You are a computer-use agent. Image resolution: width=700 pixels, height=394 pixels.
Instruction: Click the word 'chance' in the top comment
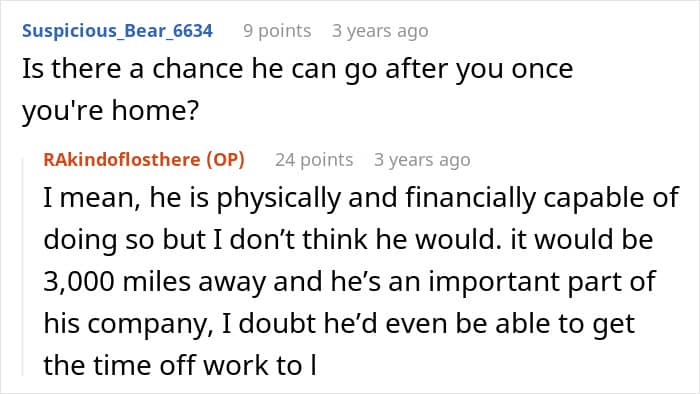coord(198,69)
